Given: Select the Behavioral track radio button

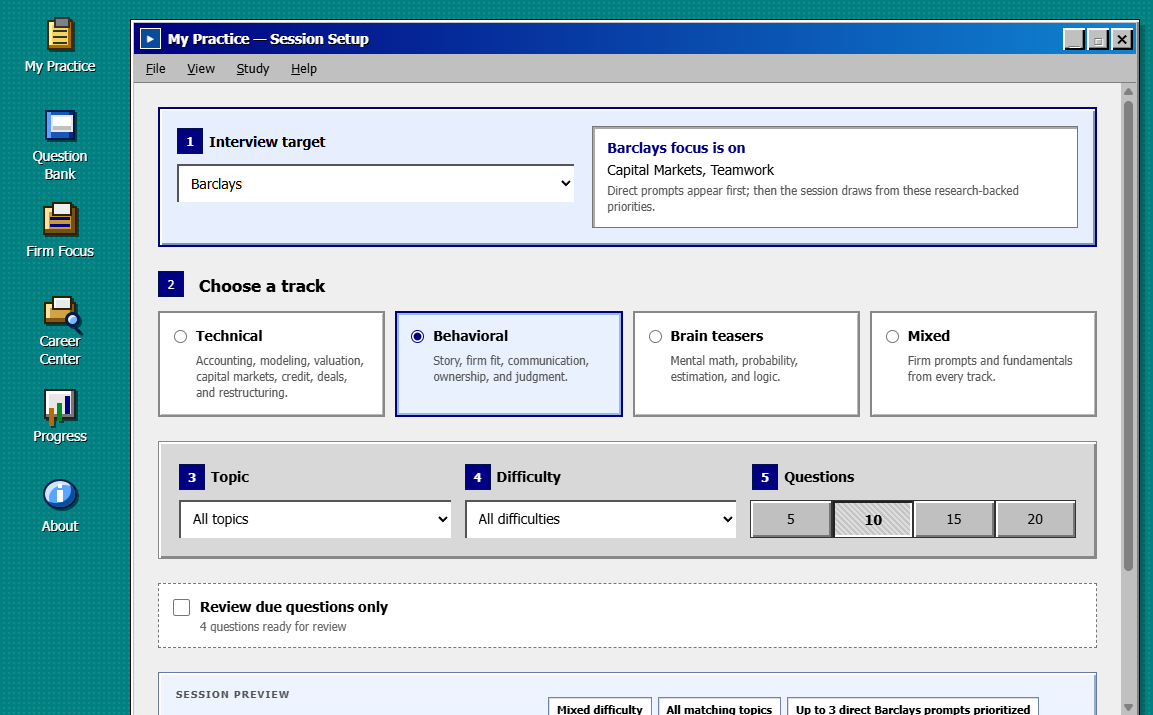Looking at the screenshot, I should [418, 336].
